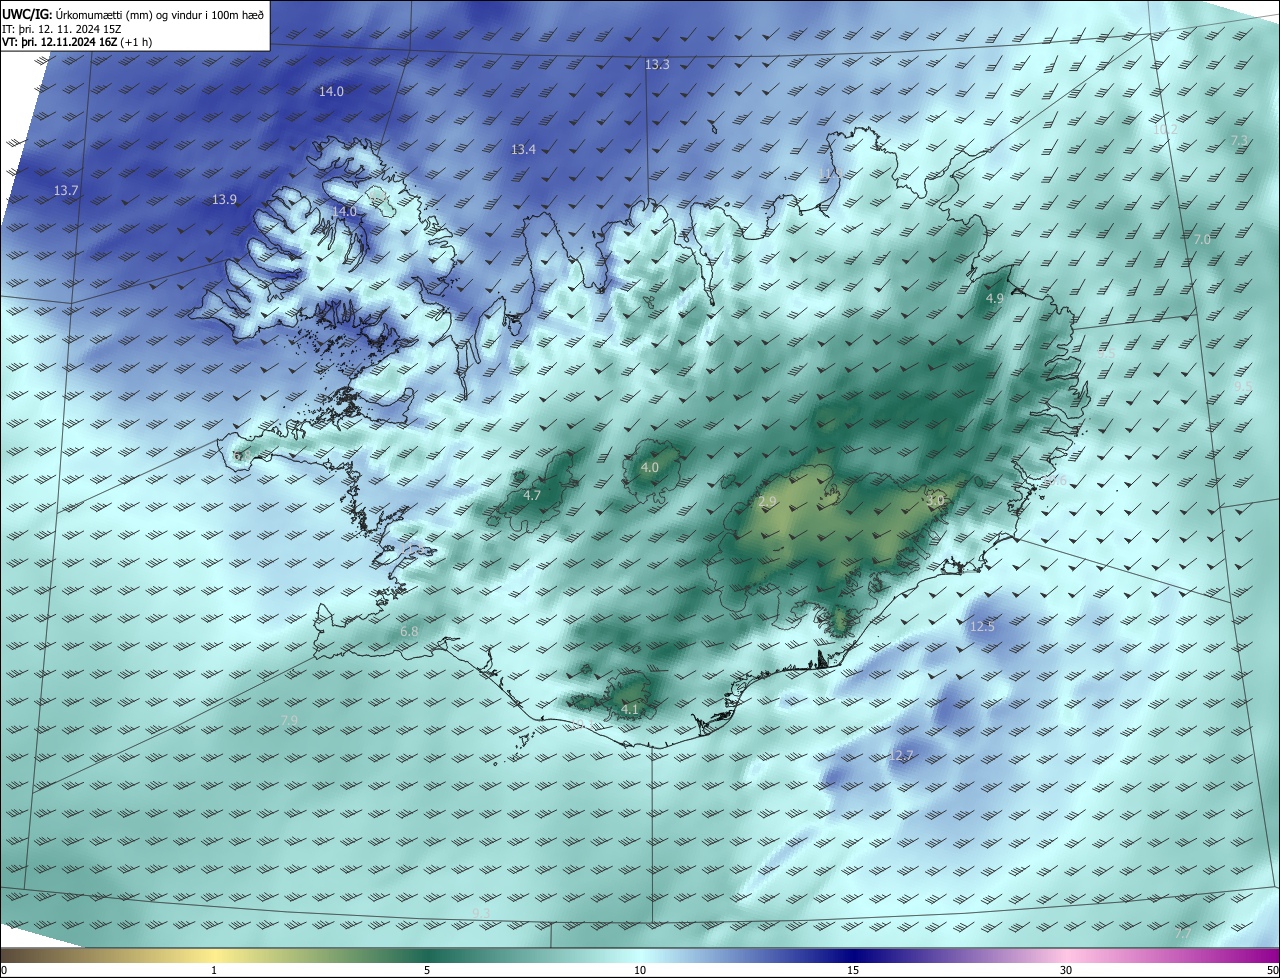Image resolution: width=1280 pixels, height=978 pixels.
Task: Click the 13.4 value north of Iceland
Action: [x=523, y=149]
